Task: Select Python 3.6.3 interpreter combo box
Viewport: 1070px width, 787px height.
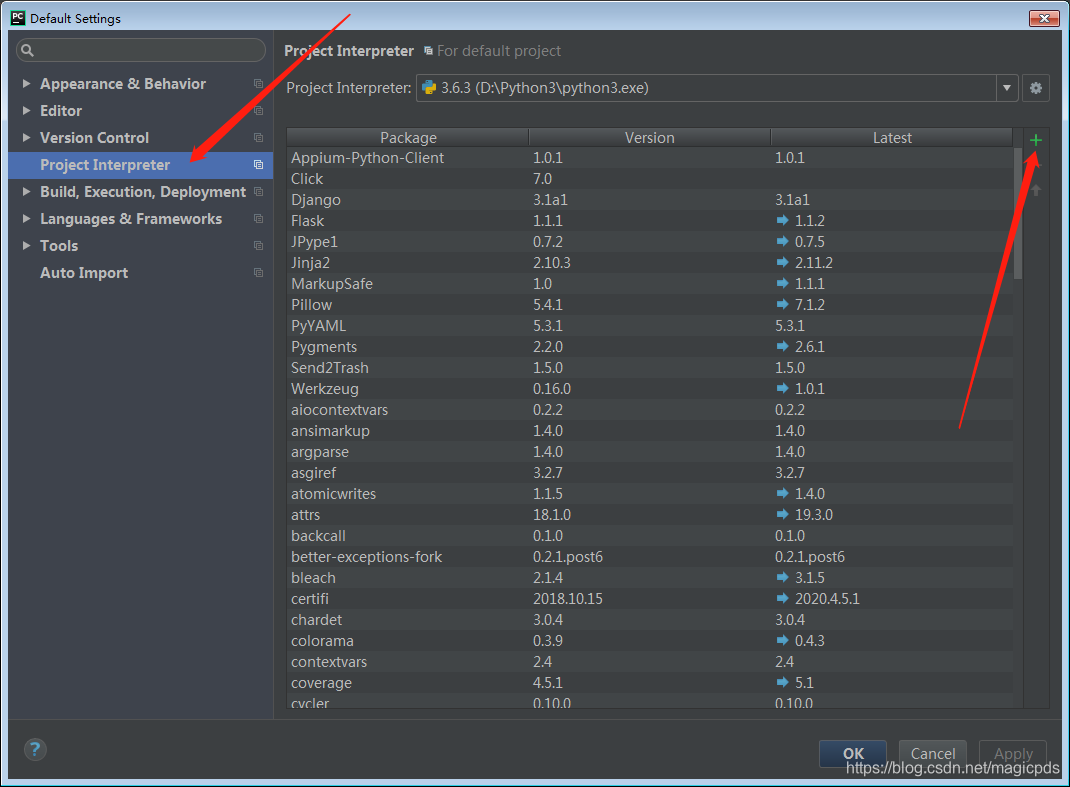Action: click(x=717, y=88)
